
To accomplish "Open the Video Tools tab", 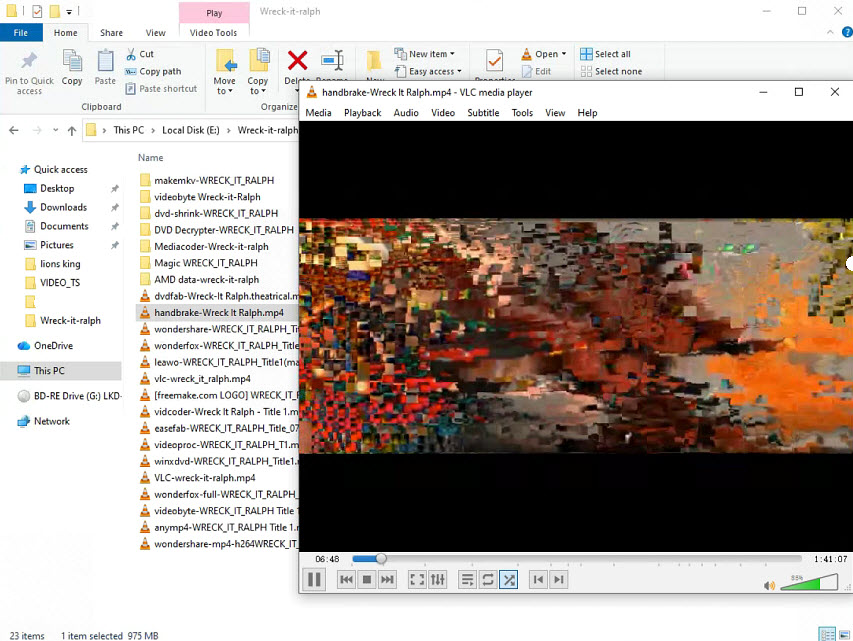I will pos(213,33).
